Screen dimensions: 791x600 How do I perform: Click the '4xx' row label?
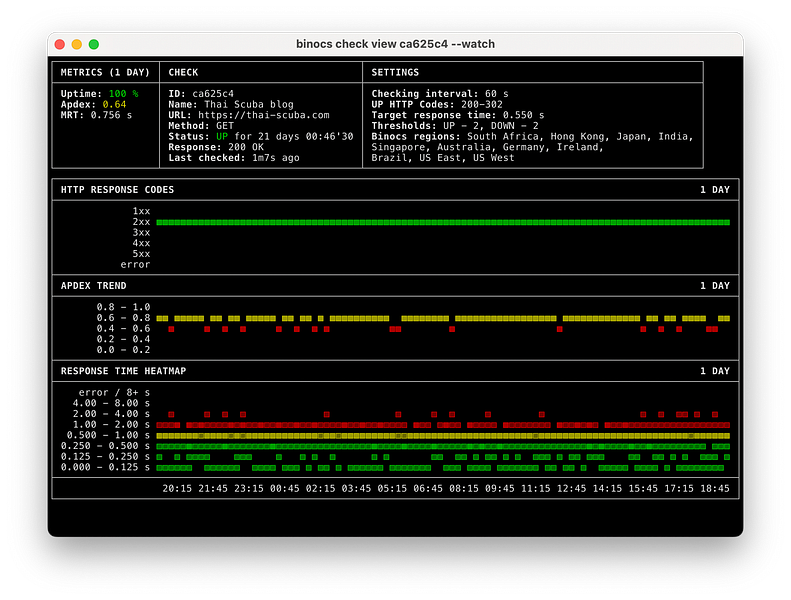pos(141,243)
